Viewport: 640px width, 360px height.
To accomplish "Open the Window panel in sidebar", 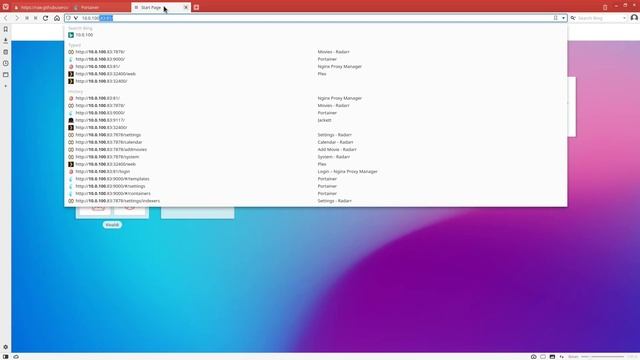I will coord(6,75).
